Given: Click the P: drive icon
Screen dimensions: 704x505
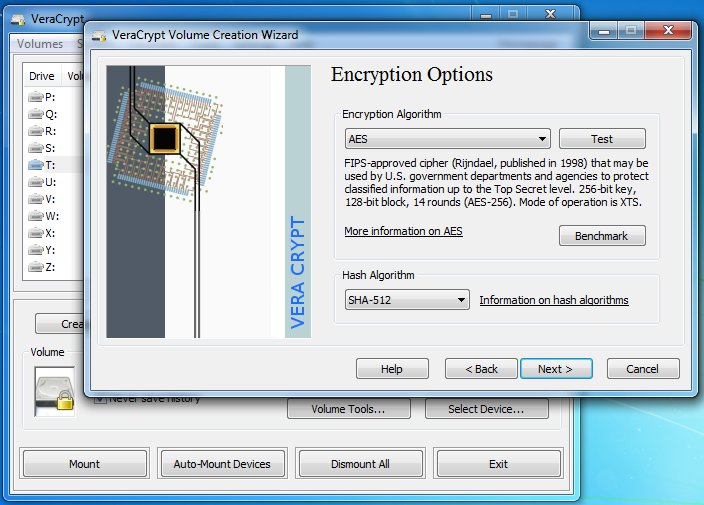Looking at the screenshot, I should (35, 97).
